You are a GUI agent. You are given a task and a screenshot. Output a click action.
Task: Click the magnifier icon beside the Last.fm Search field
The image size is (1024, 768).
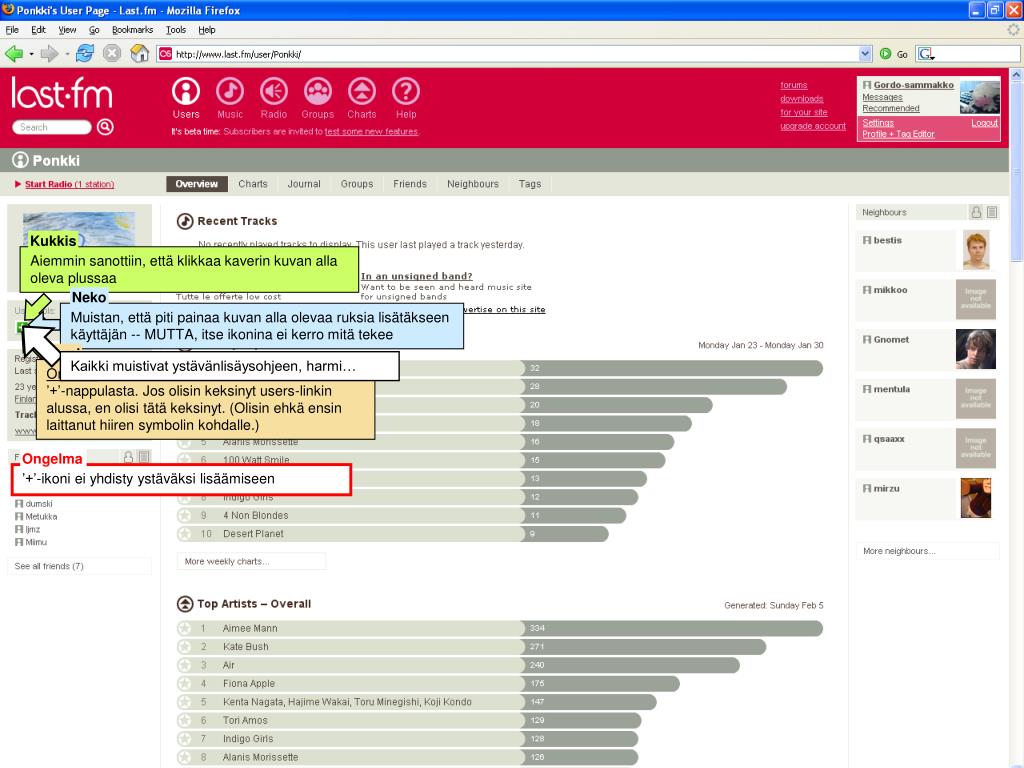pyautogui.click(x=105, y=127)
